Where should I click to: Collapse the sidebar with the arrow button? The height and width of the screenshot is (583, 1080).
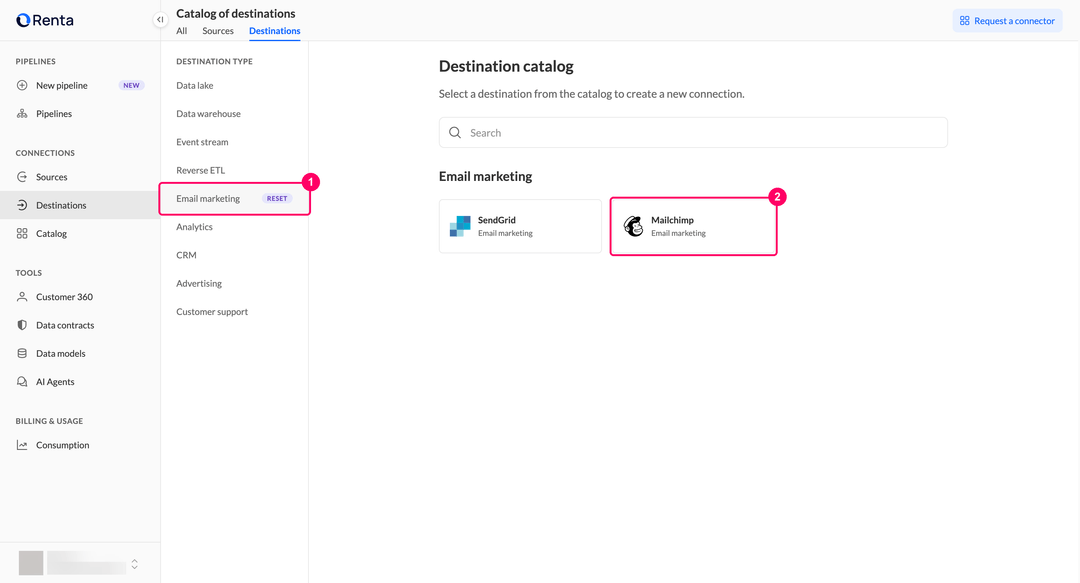click(x=160, y=20)
